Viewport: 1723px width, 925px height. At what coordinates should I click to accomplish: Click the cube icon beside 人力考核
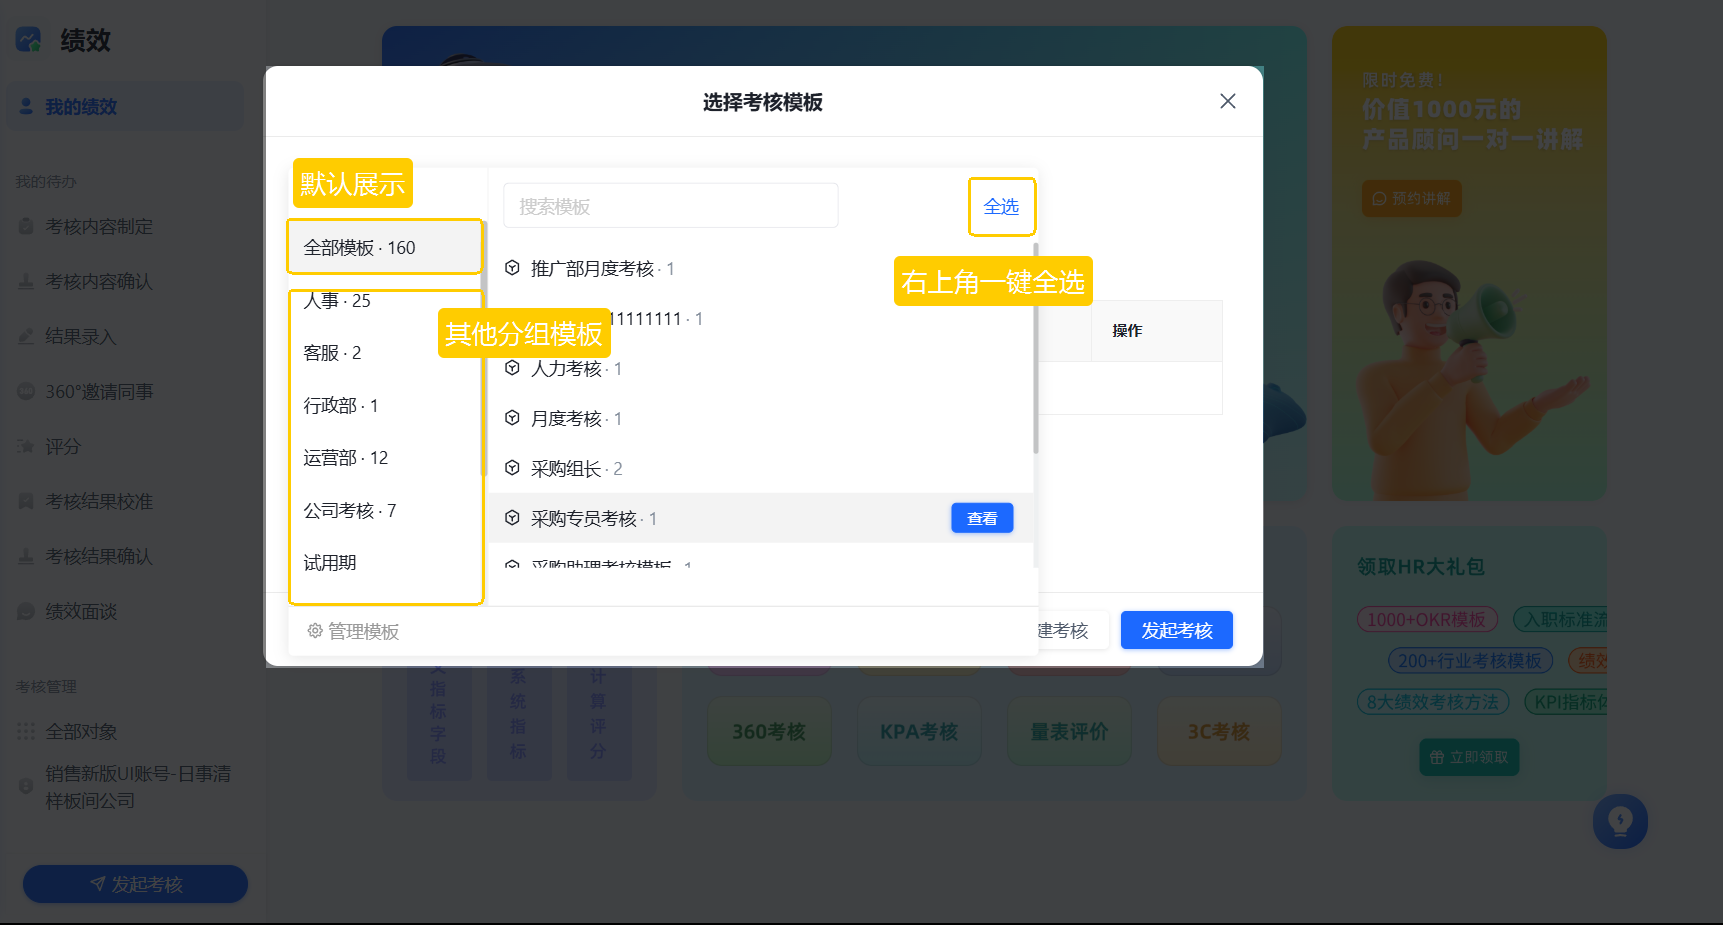click(x=512, y=368)
